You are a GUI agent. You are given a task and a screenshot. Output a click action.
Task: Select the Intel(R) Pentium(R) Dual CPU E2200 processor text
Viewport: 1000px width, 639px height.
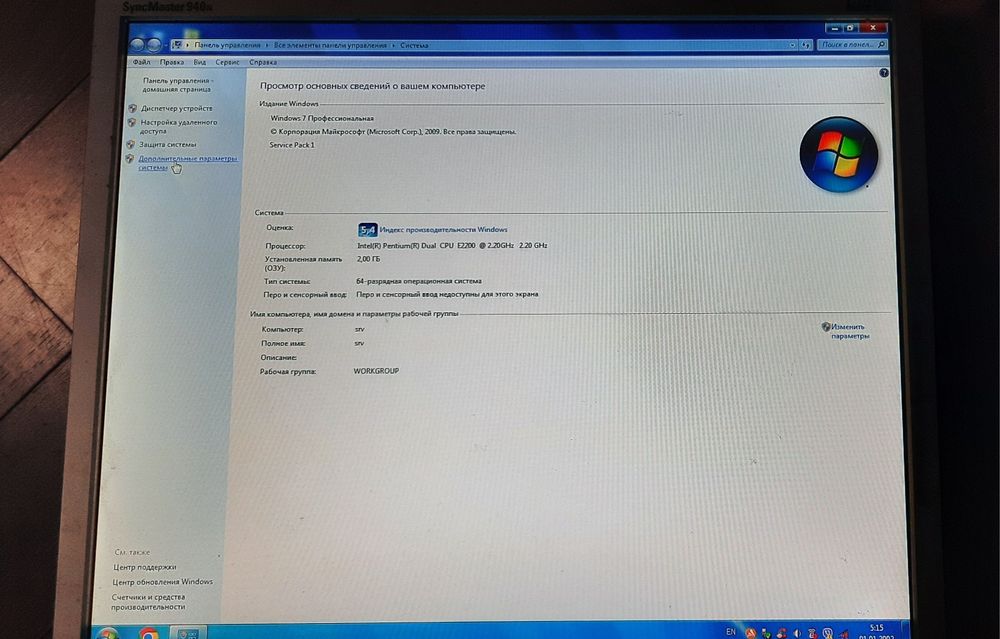pyautogui.click(x=452, y=246)
